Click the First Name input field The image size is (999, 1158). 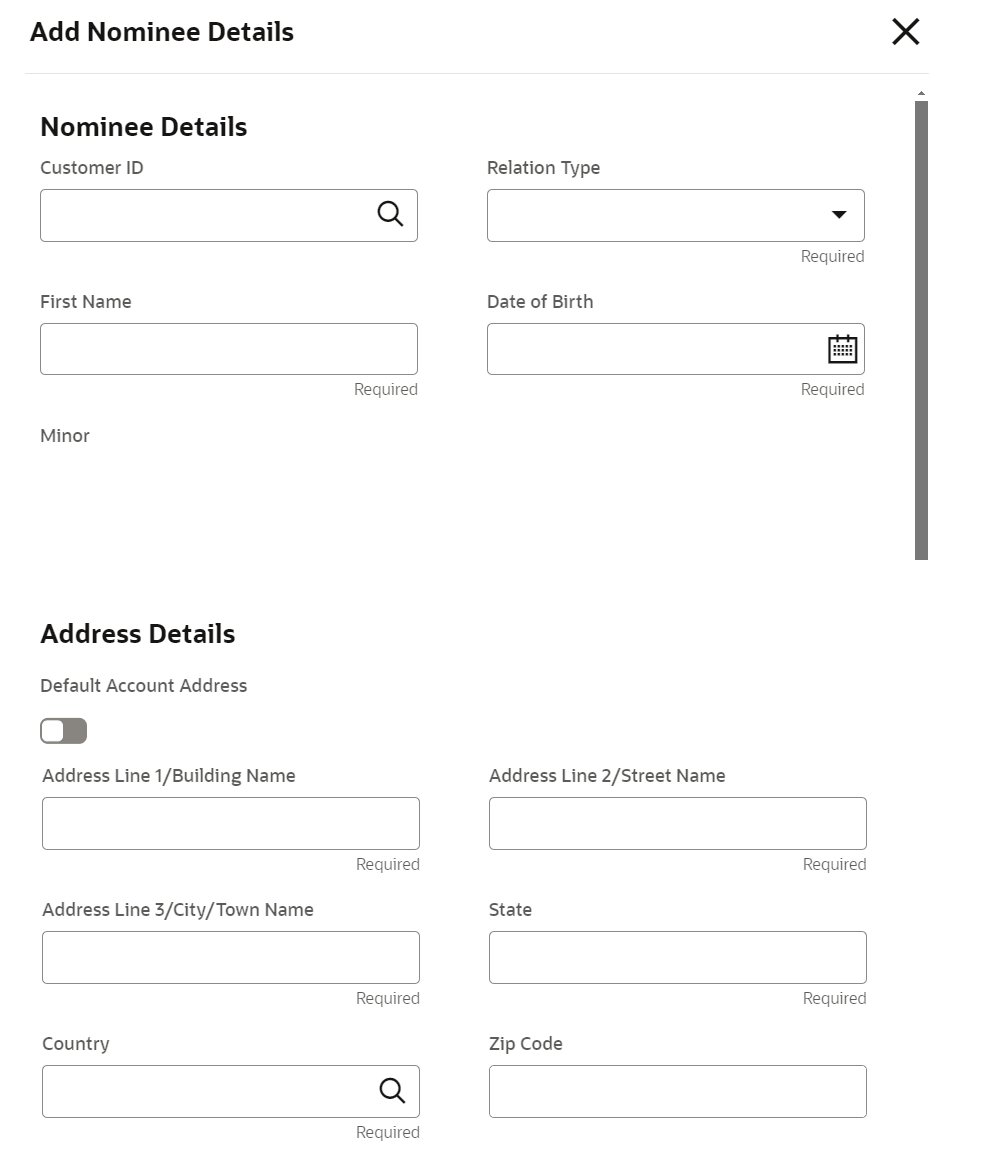click(228, 349)
